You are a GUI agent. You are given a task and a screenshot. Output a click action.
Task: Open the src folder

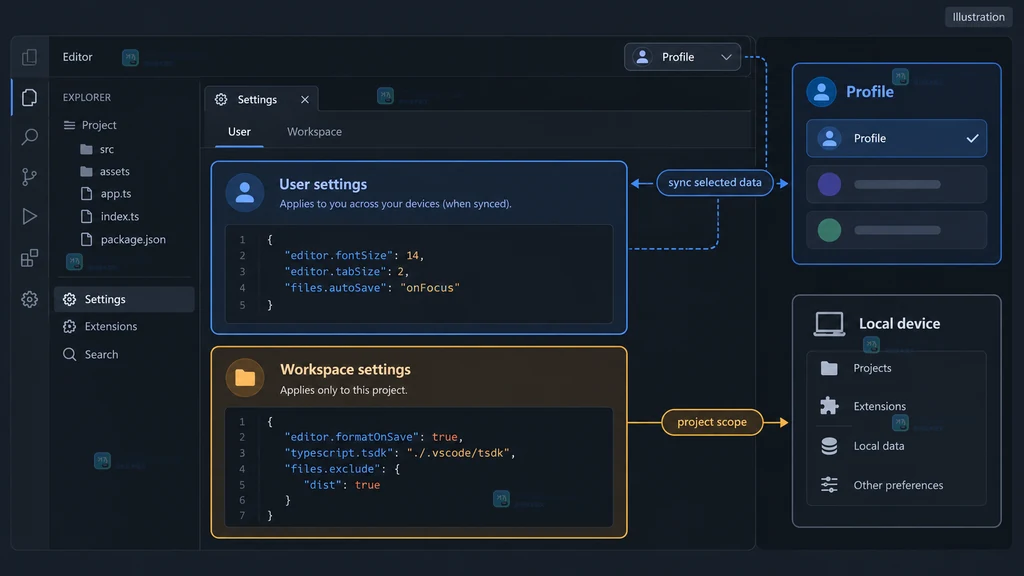[97, 149]
